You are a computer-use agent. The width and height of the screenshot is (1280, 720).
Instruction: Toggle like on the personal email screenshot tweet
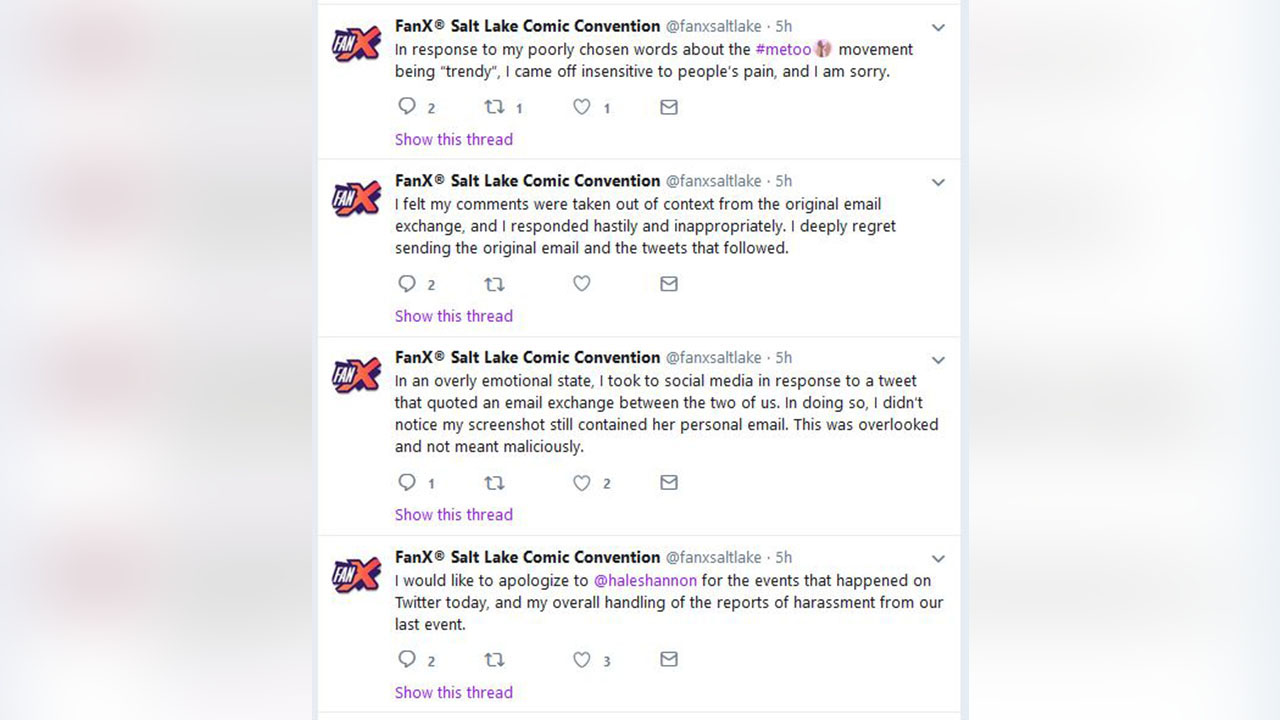(x=582, y=482)
